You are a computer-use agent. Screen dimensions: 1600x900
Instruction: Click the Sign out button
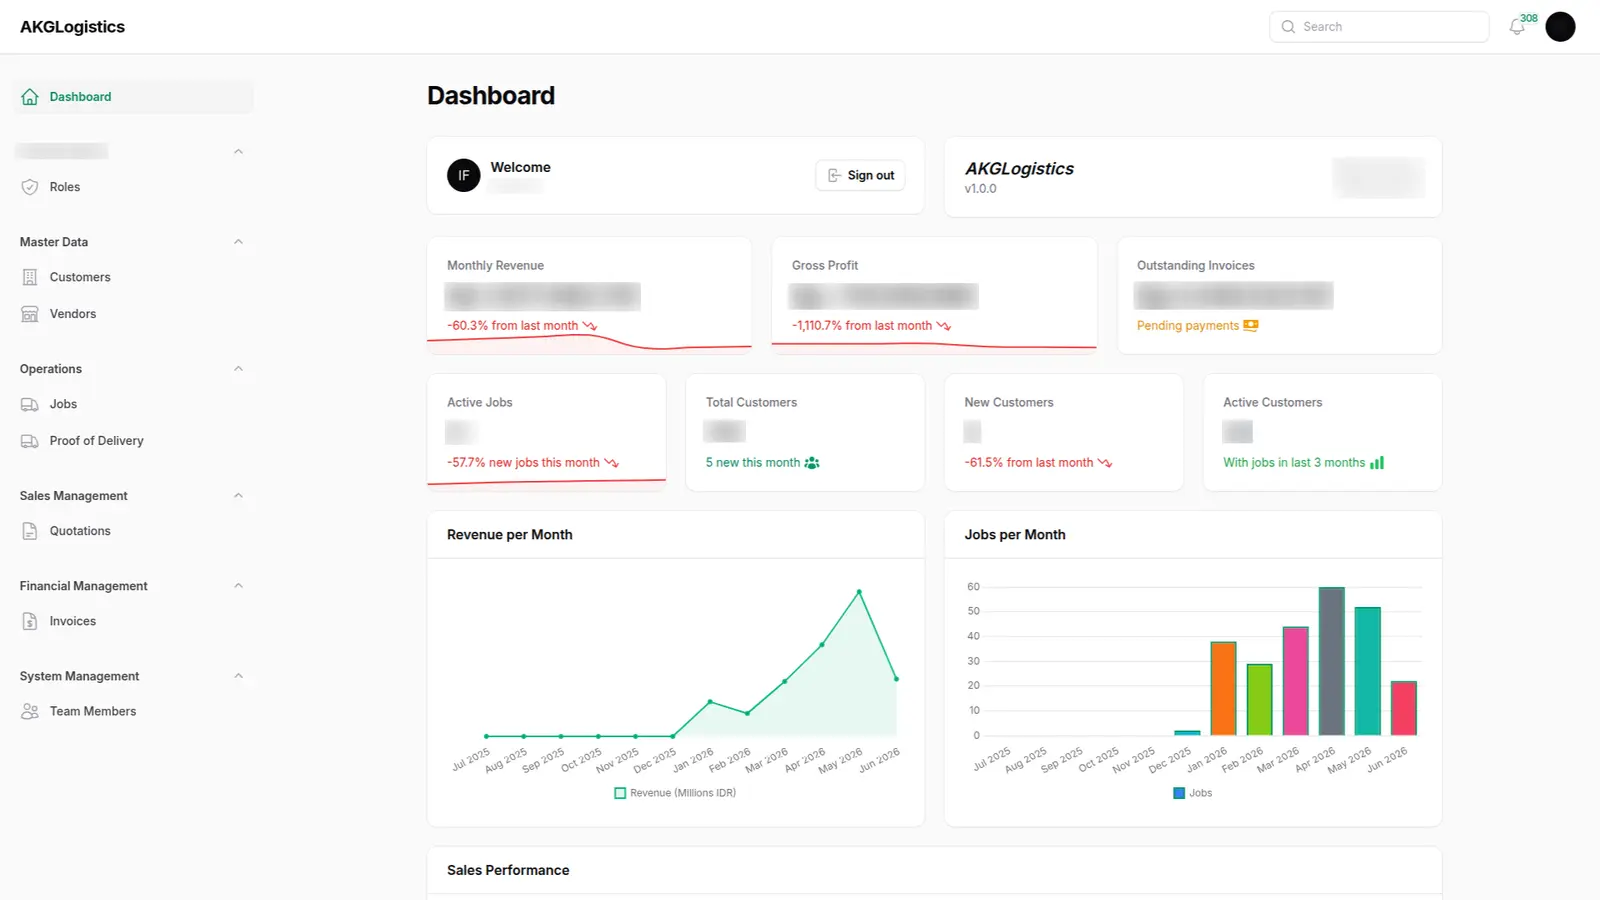pyautogui.click(x=860, y=175)
